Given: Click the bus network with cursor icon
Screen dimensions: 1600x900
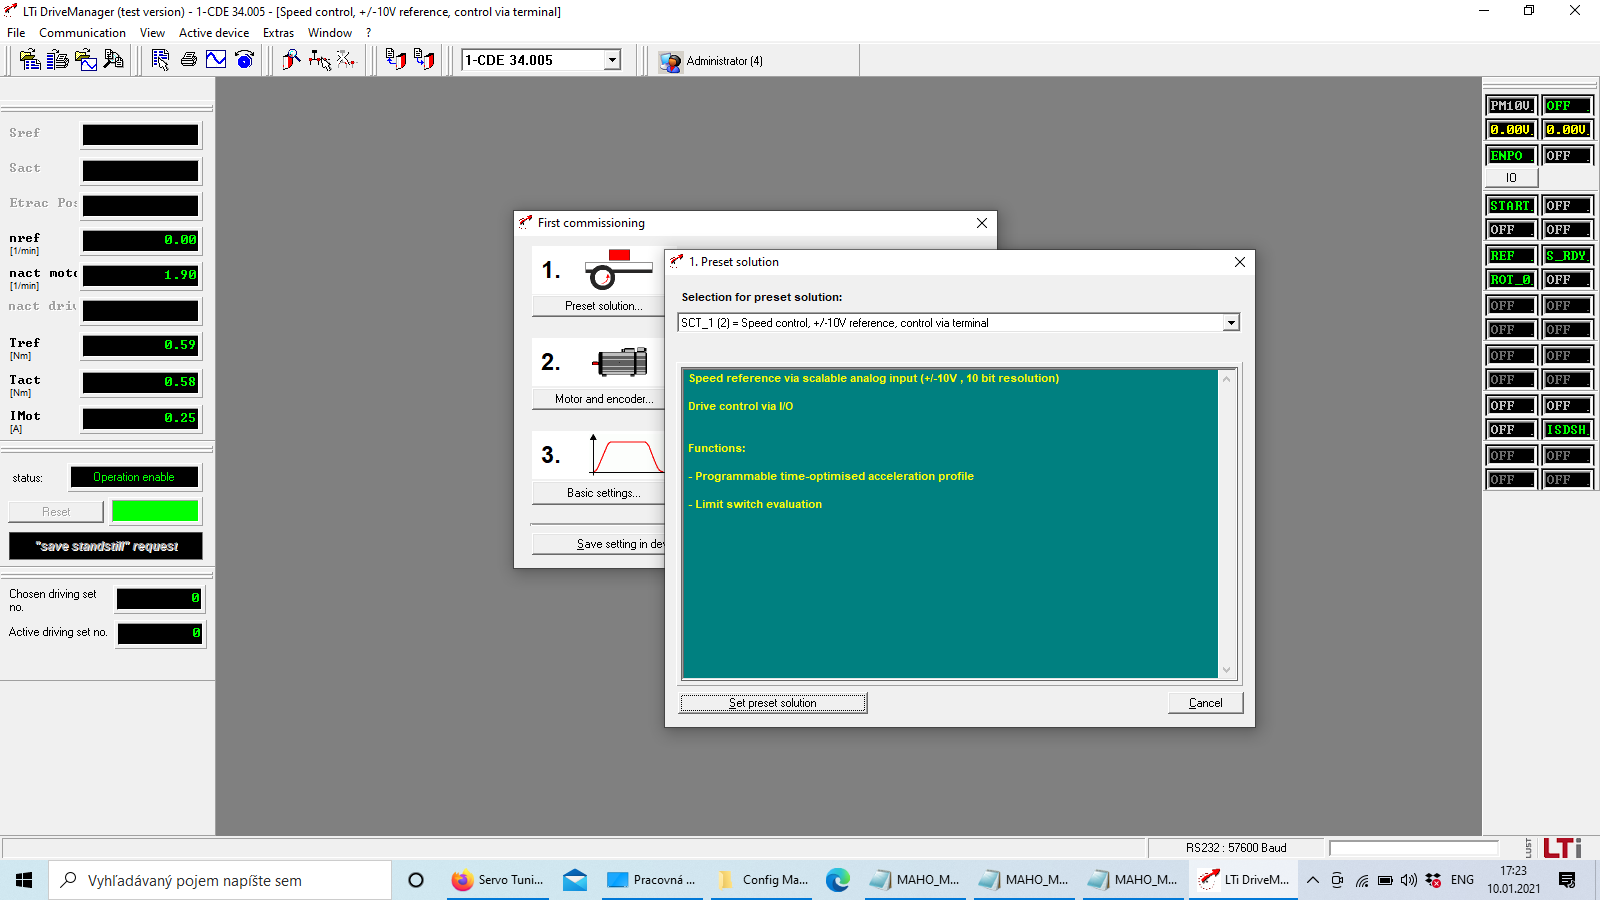Looking at the screenshot, I should coord(319,60).
